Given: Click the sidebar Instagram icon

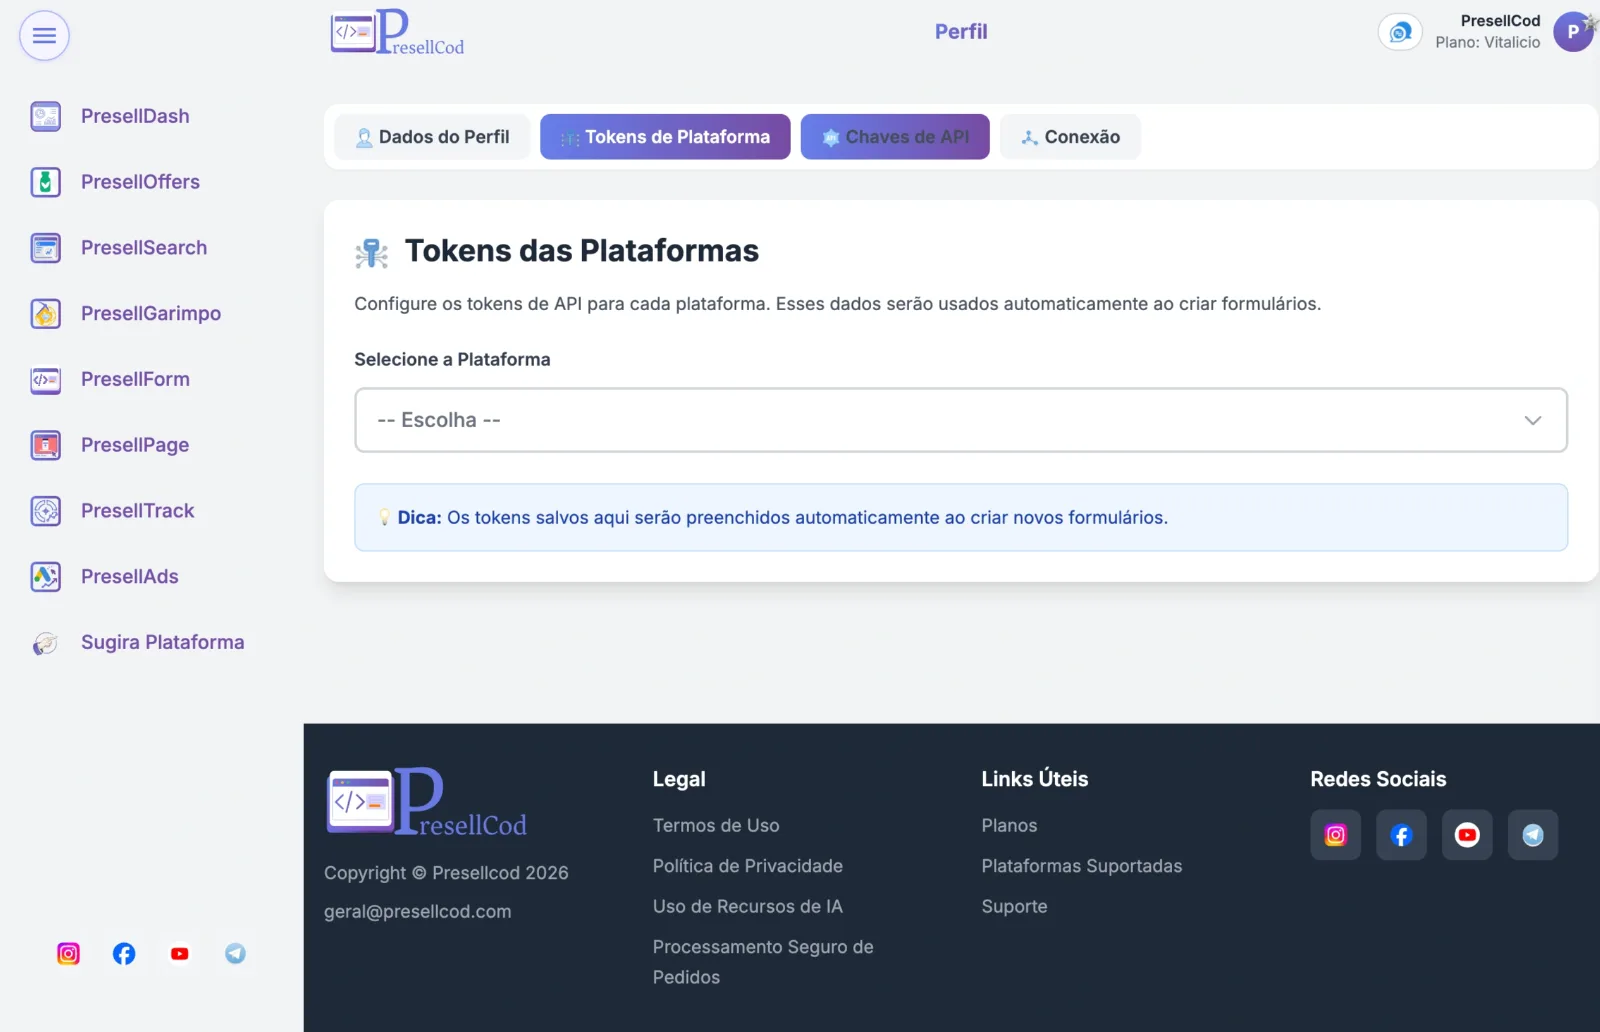Looking at the screenshot, I should tap(68, 954).
